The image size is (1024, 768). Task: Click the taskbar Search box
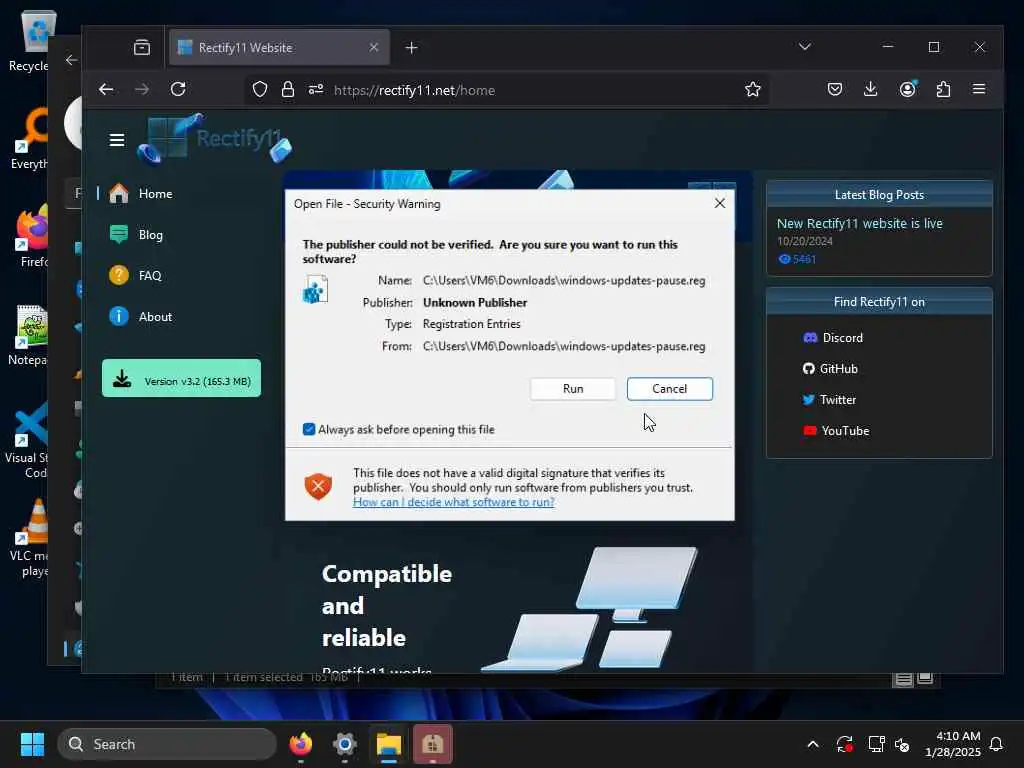coord(167,744)
